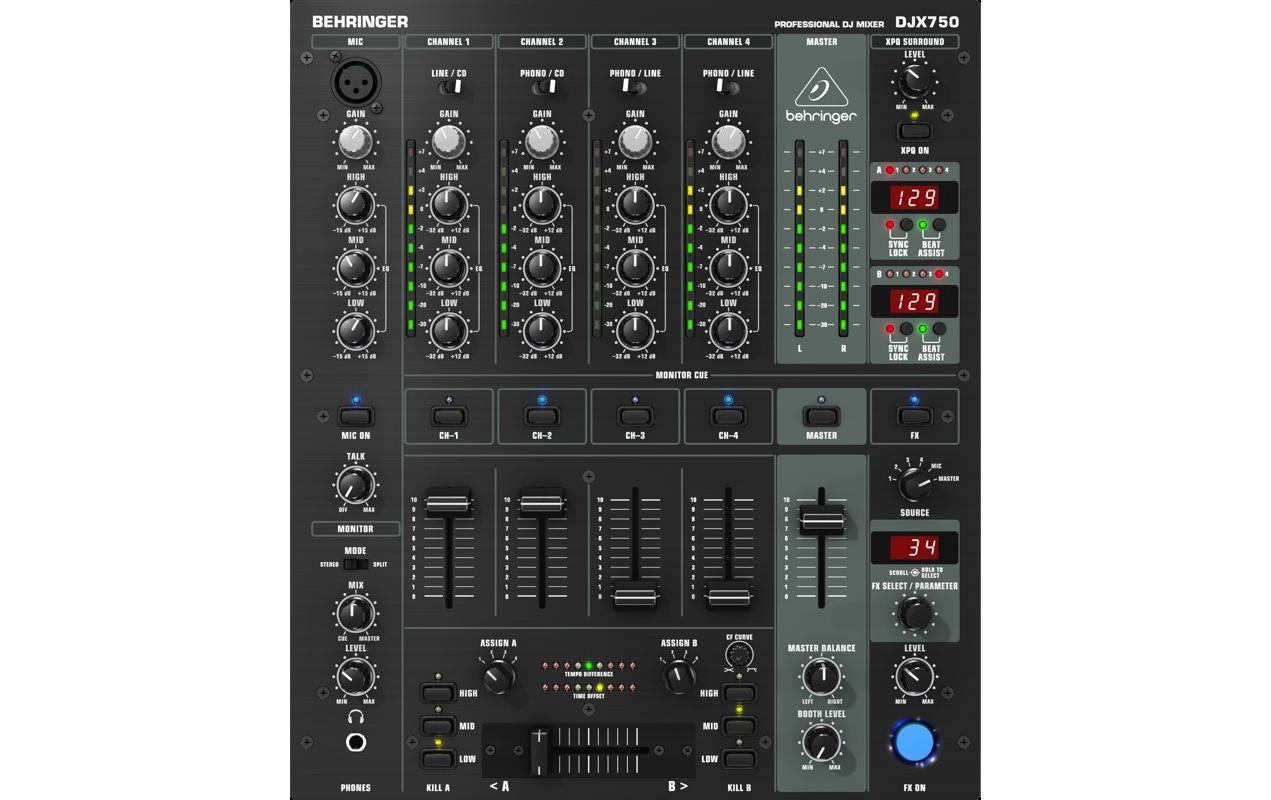
Task: Click the monitor LEVEL knob
Action: [355, 677]
